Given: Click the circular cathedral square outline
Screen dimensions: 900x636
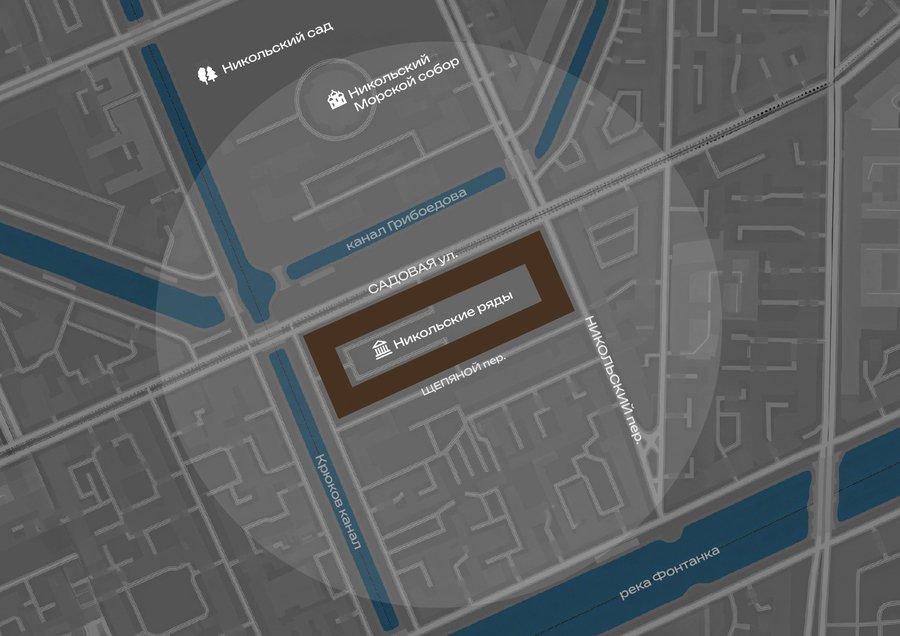Looking at the screenshot, I should point(335,99).
